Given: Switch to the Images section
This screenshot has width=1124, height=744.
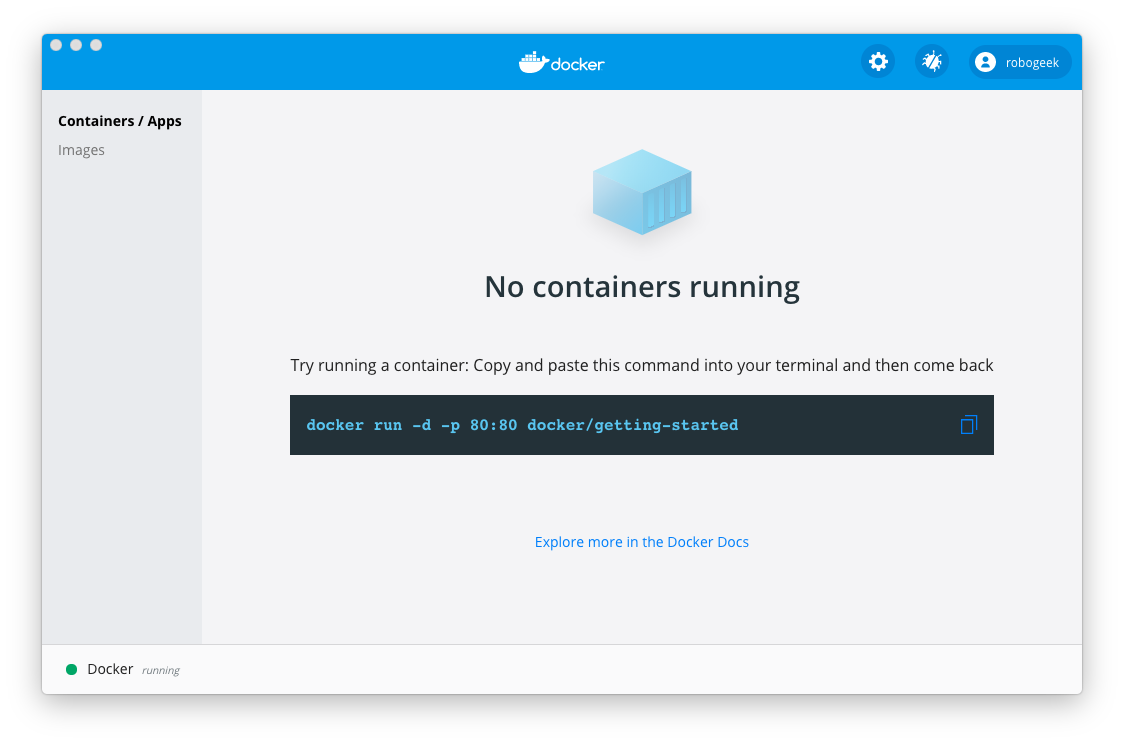Looking at the screenshot, I should pos(81,150).
